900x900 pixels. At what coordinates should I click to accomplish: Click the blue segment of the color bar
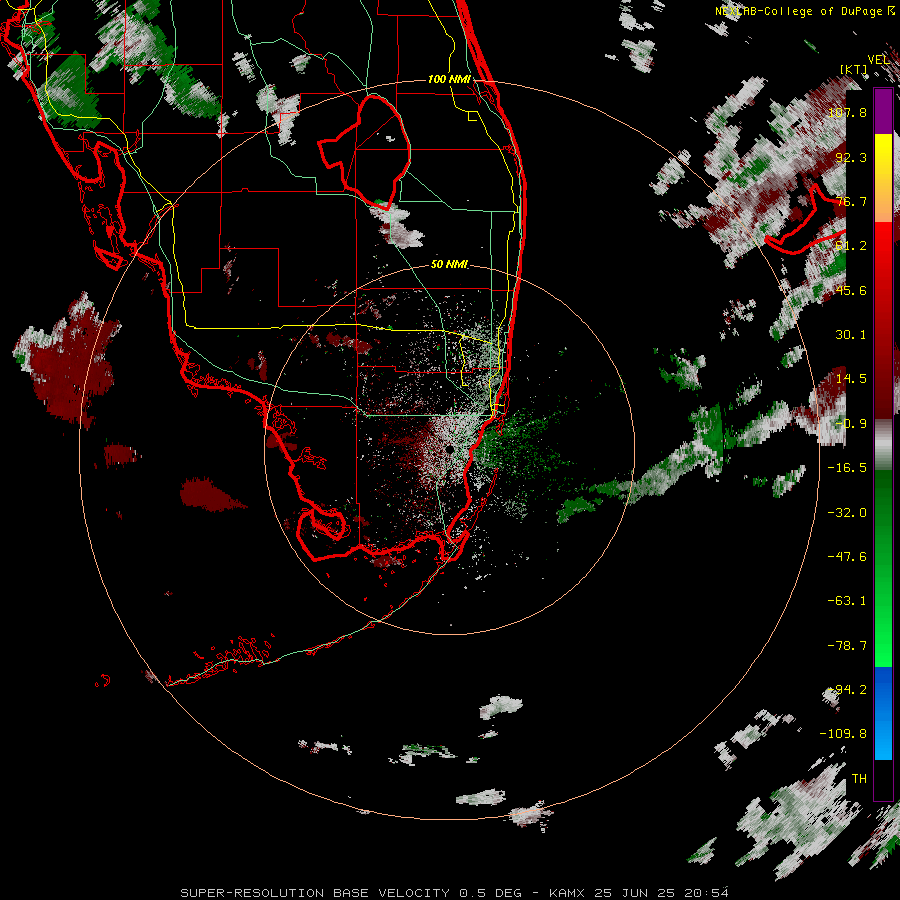point(883,713)
